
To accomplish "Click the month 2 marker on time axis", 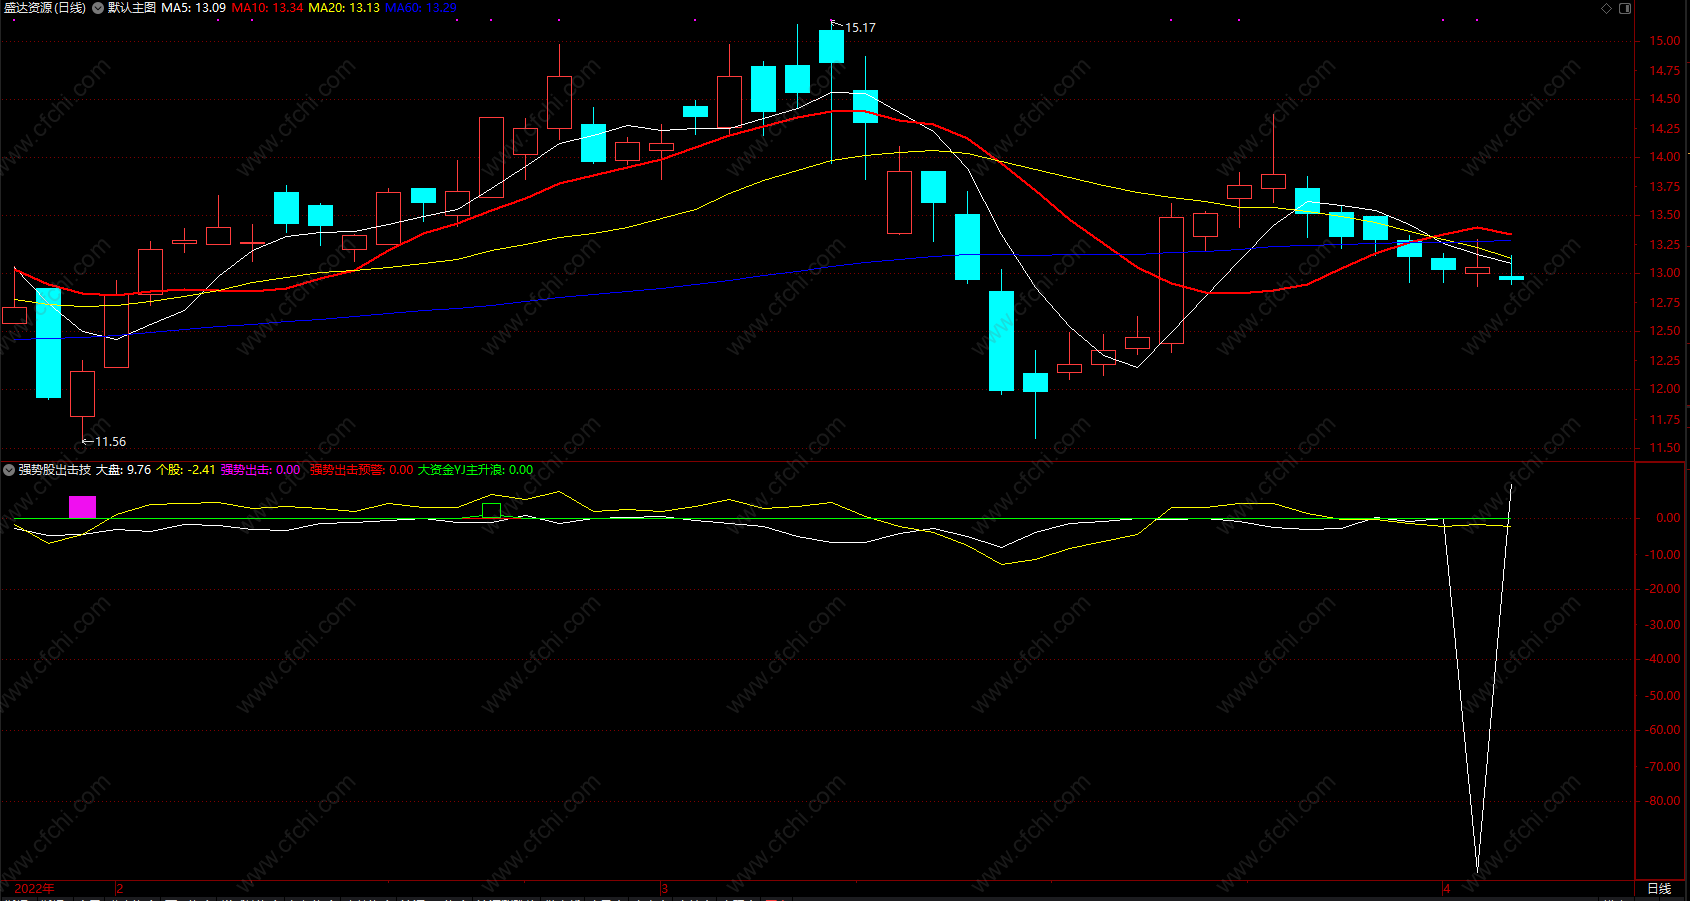I will click(120, 888).
